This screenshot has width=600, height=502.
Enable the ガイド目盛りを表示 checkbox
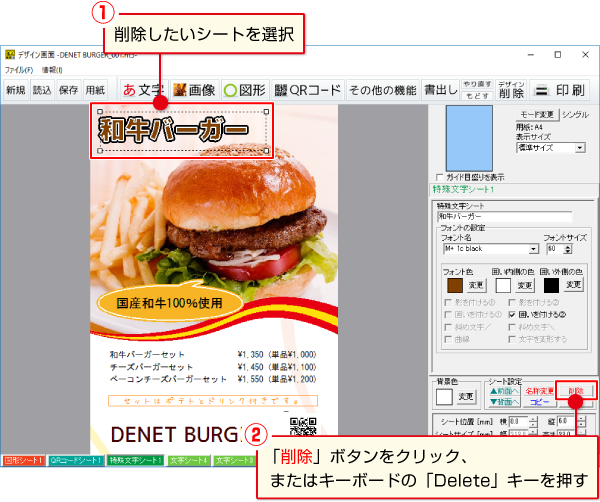coord(441,177)
